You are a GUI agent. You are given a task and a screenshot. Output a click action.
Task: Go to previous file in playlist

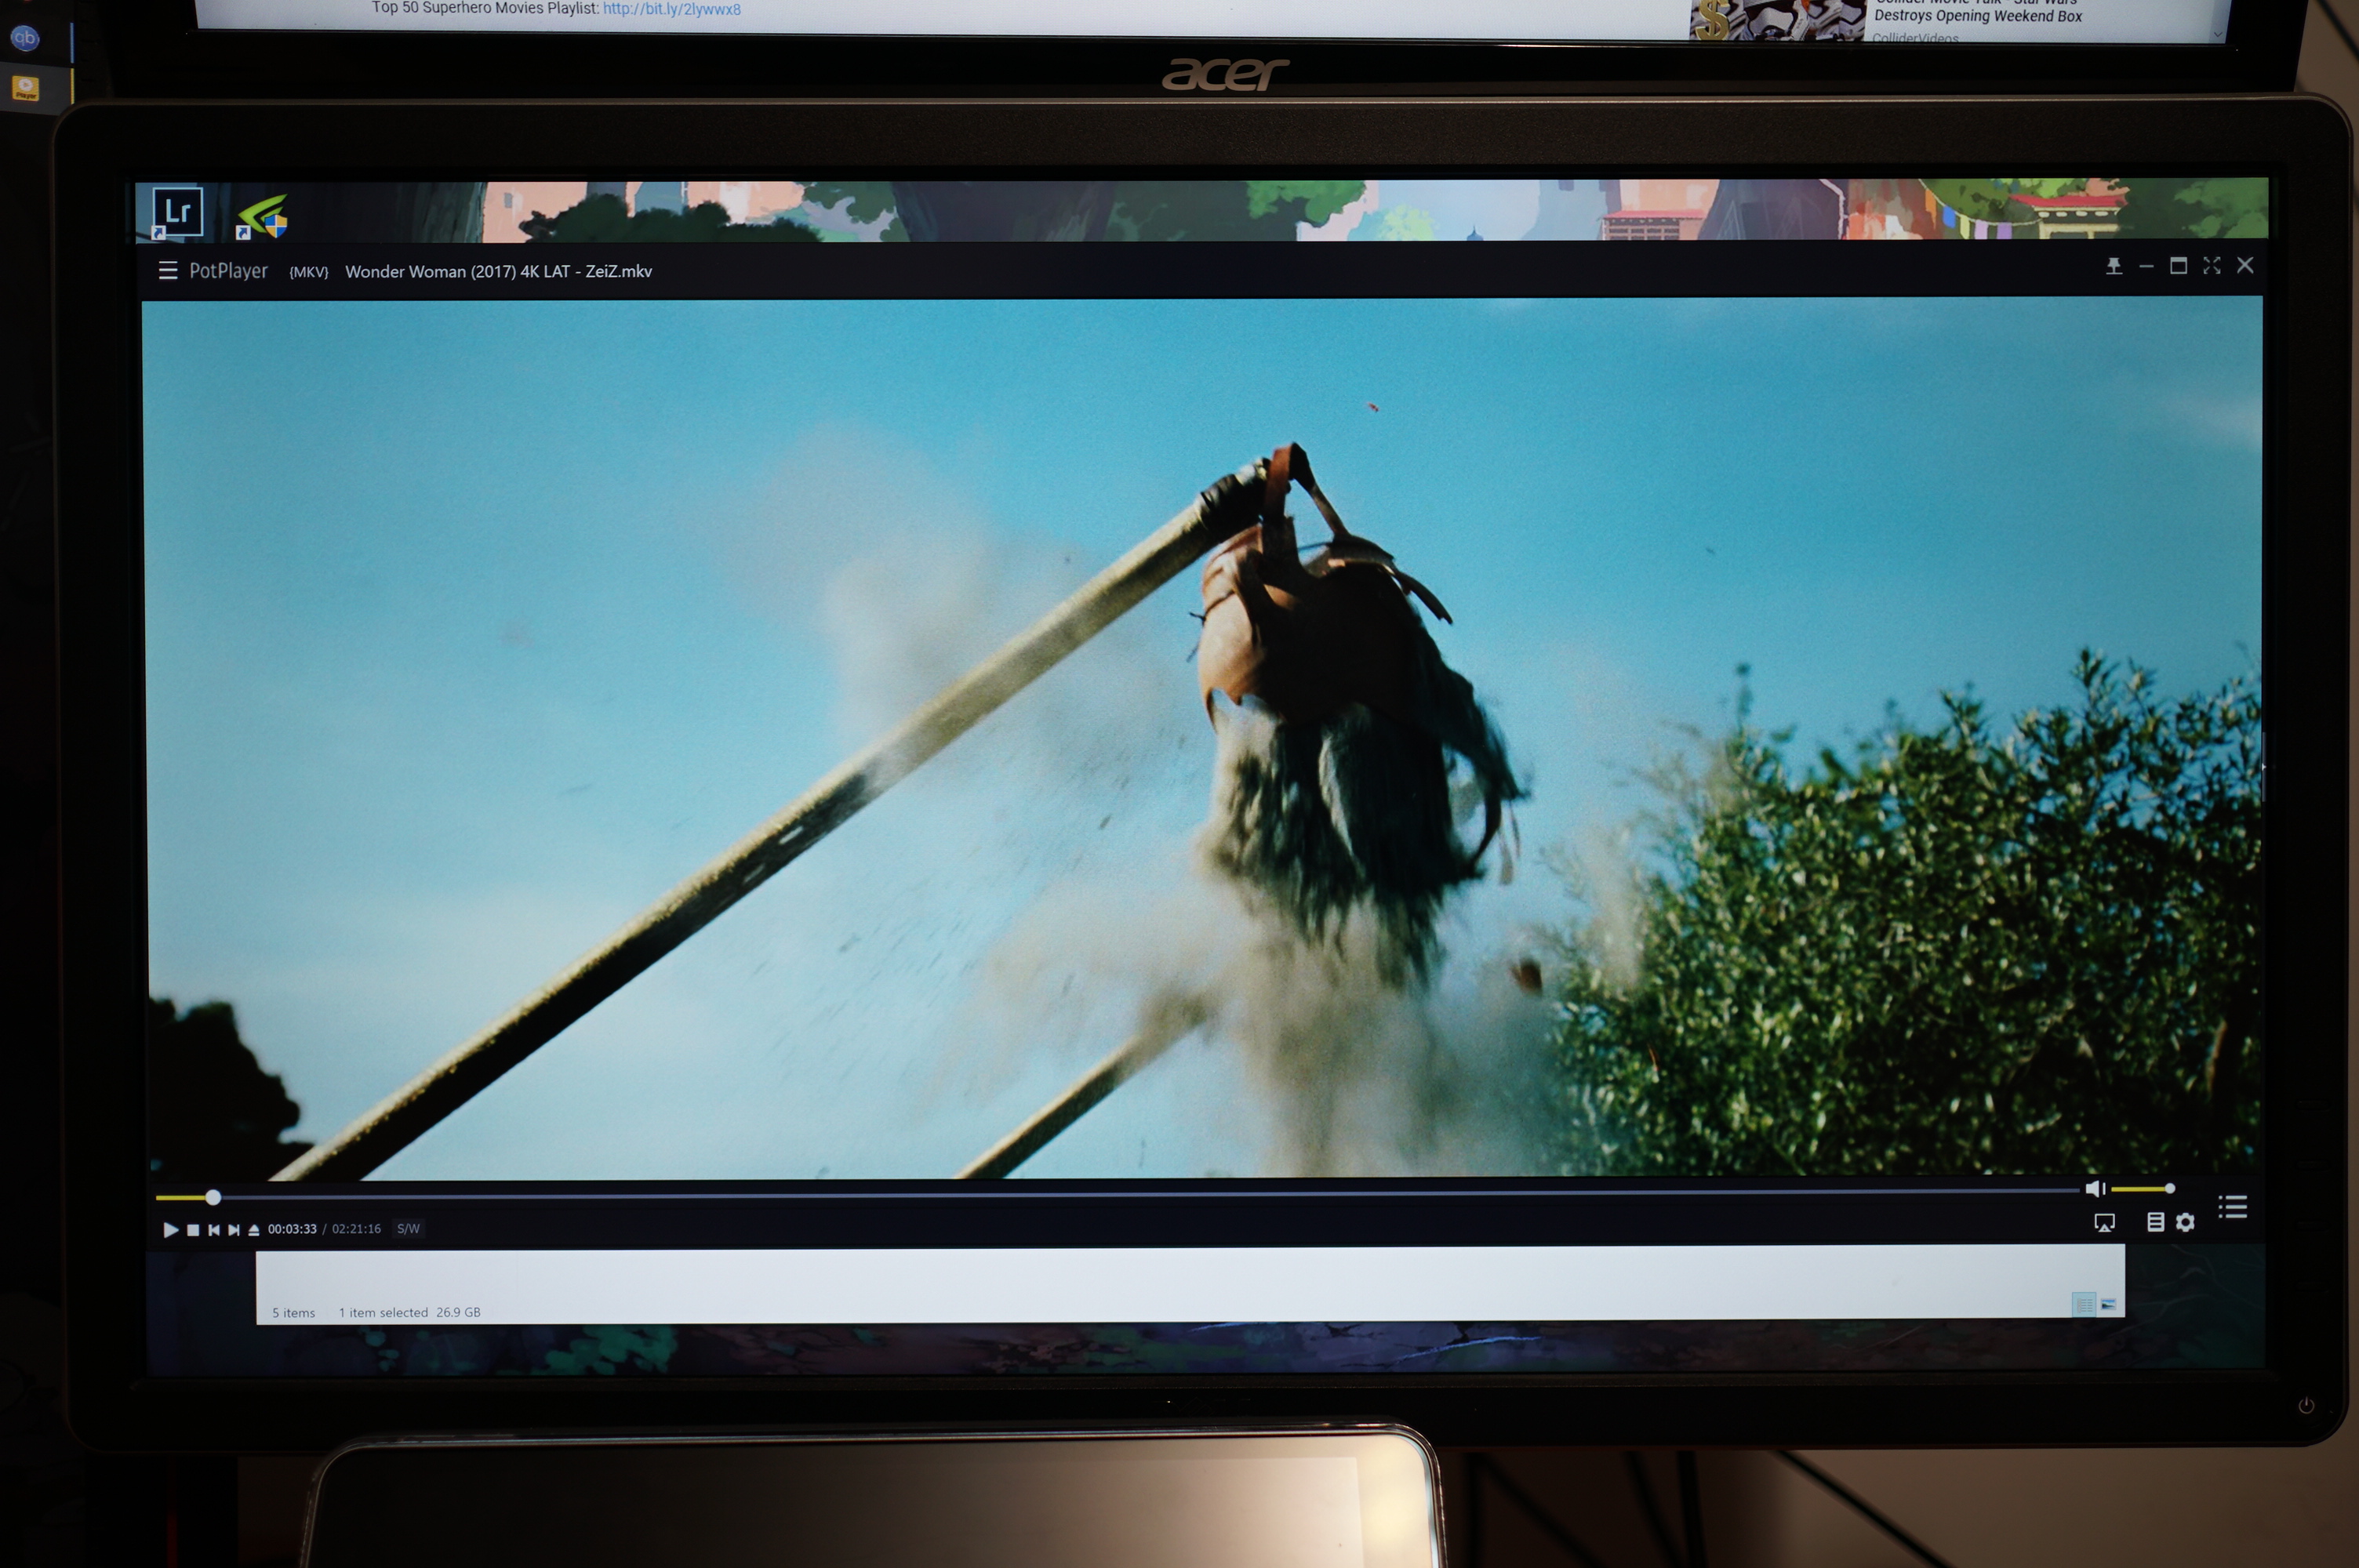(213, 1229)
